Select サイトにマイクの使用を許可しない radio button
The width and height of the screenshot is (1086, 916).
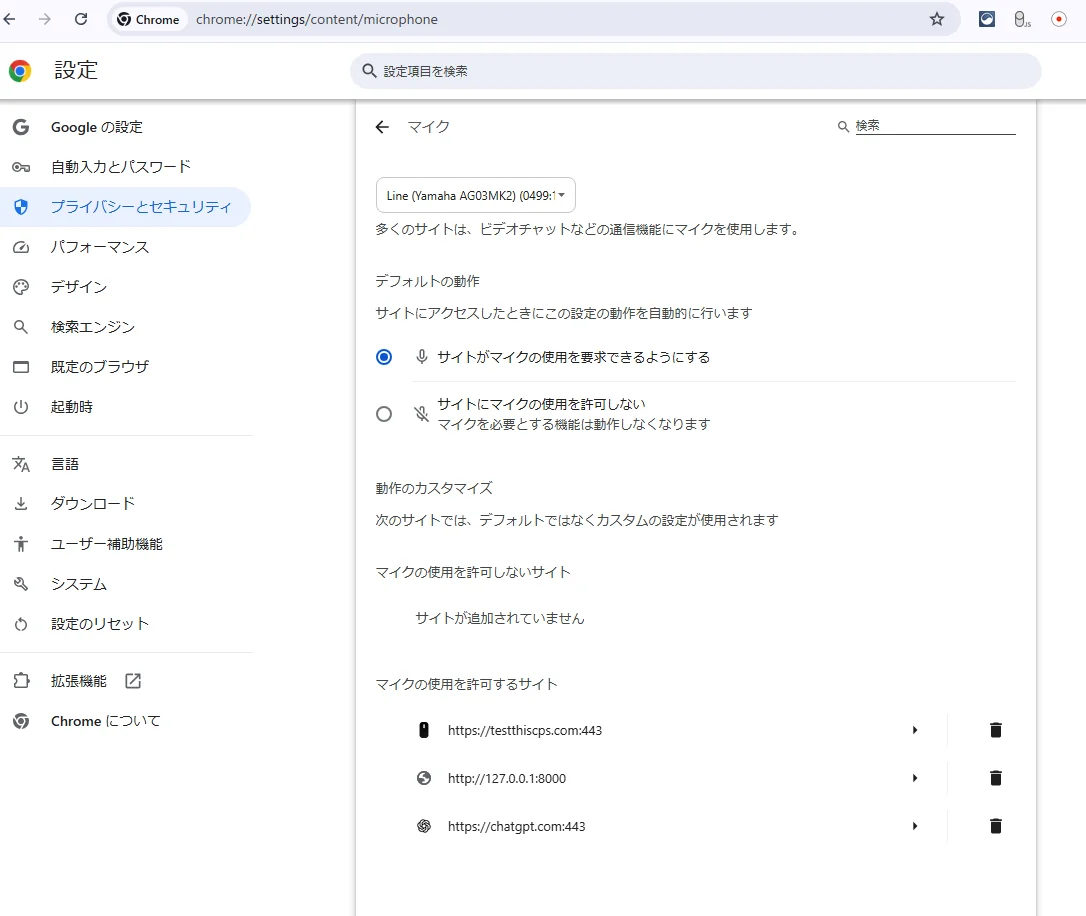(x=384, y=414)
